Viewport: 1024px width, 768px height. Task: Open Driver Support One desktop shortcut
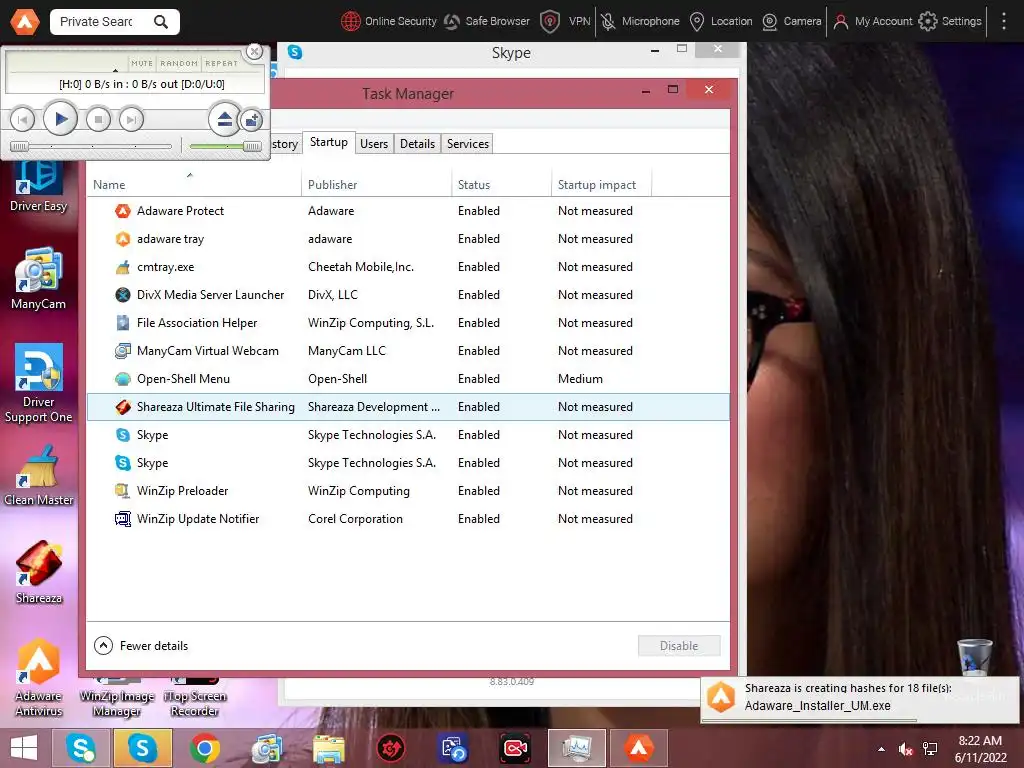click(39, 383)
